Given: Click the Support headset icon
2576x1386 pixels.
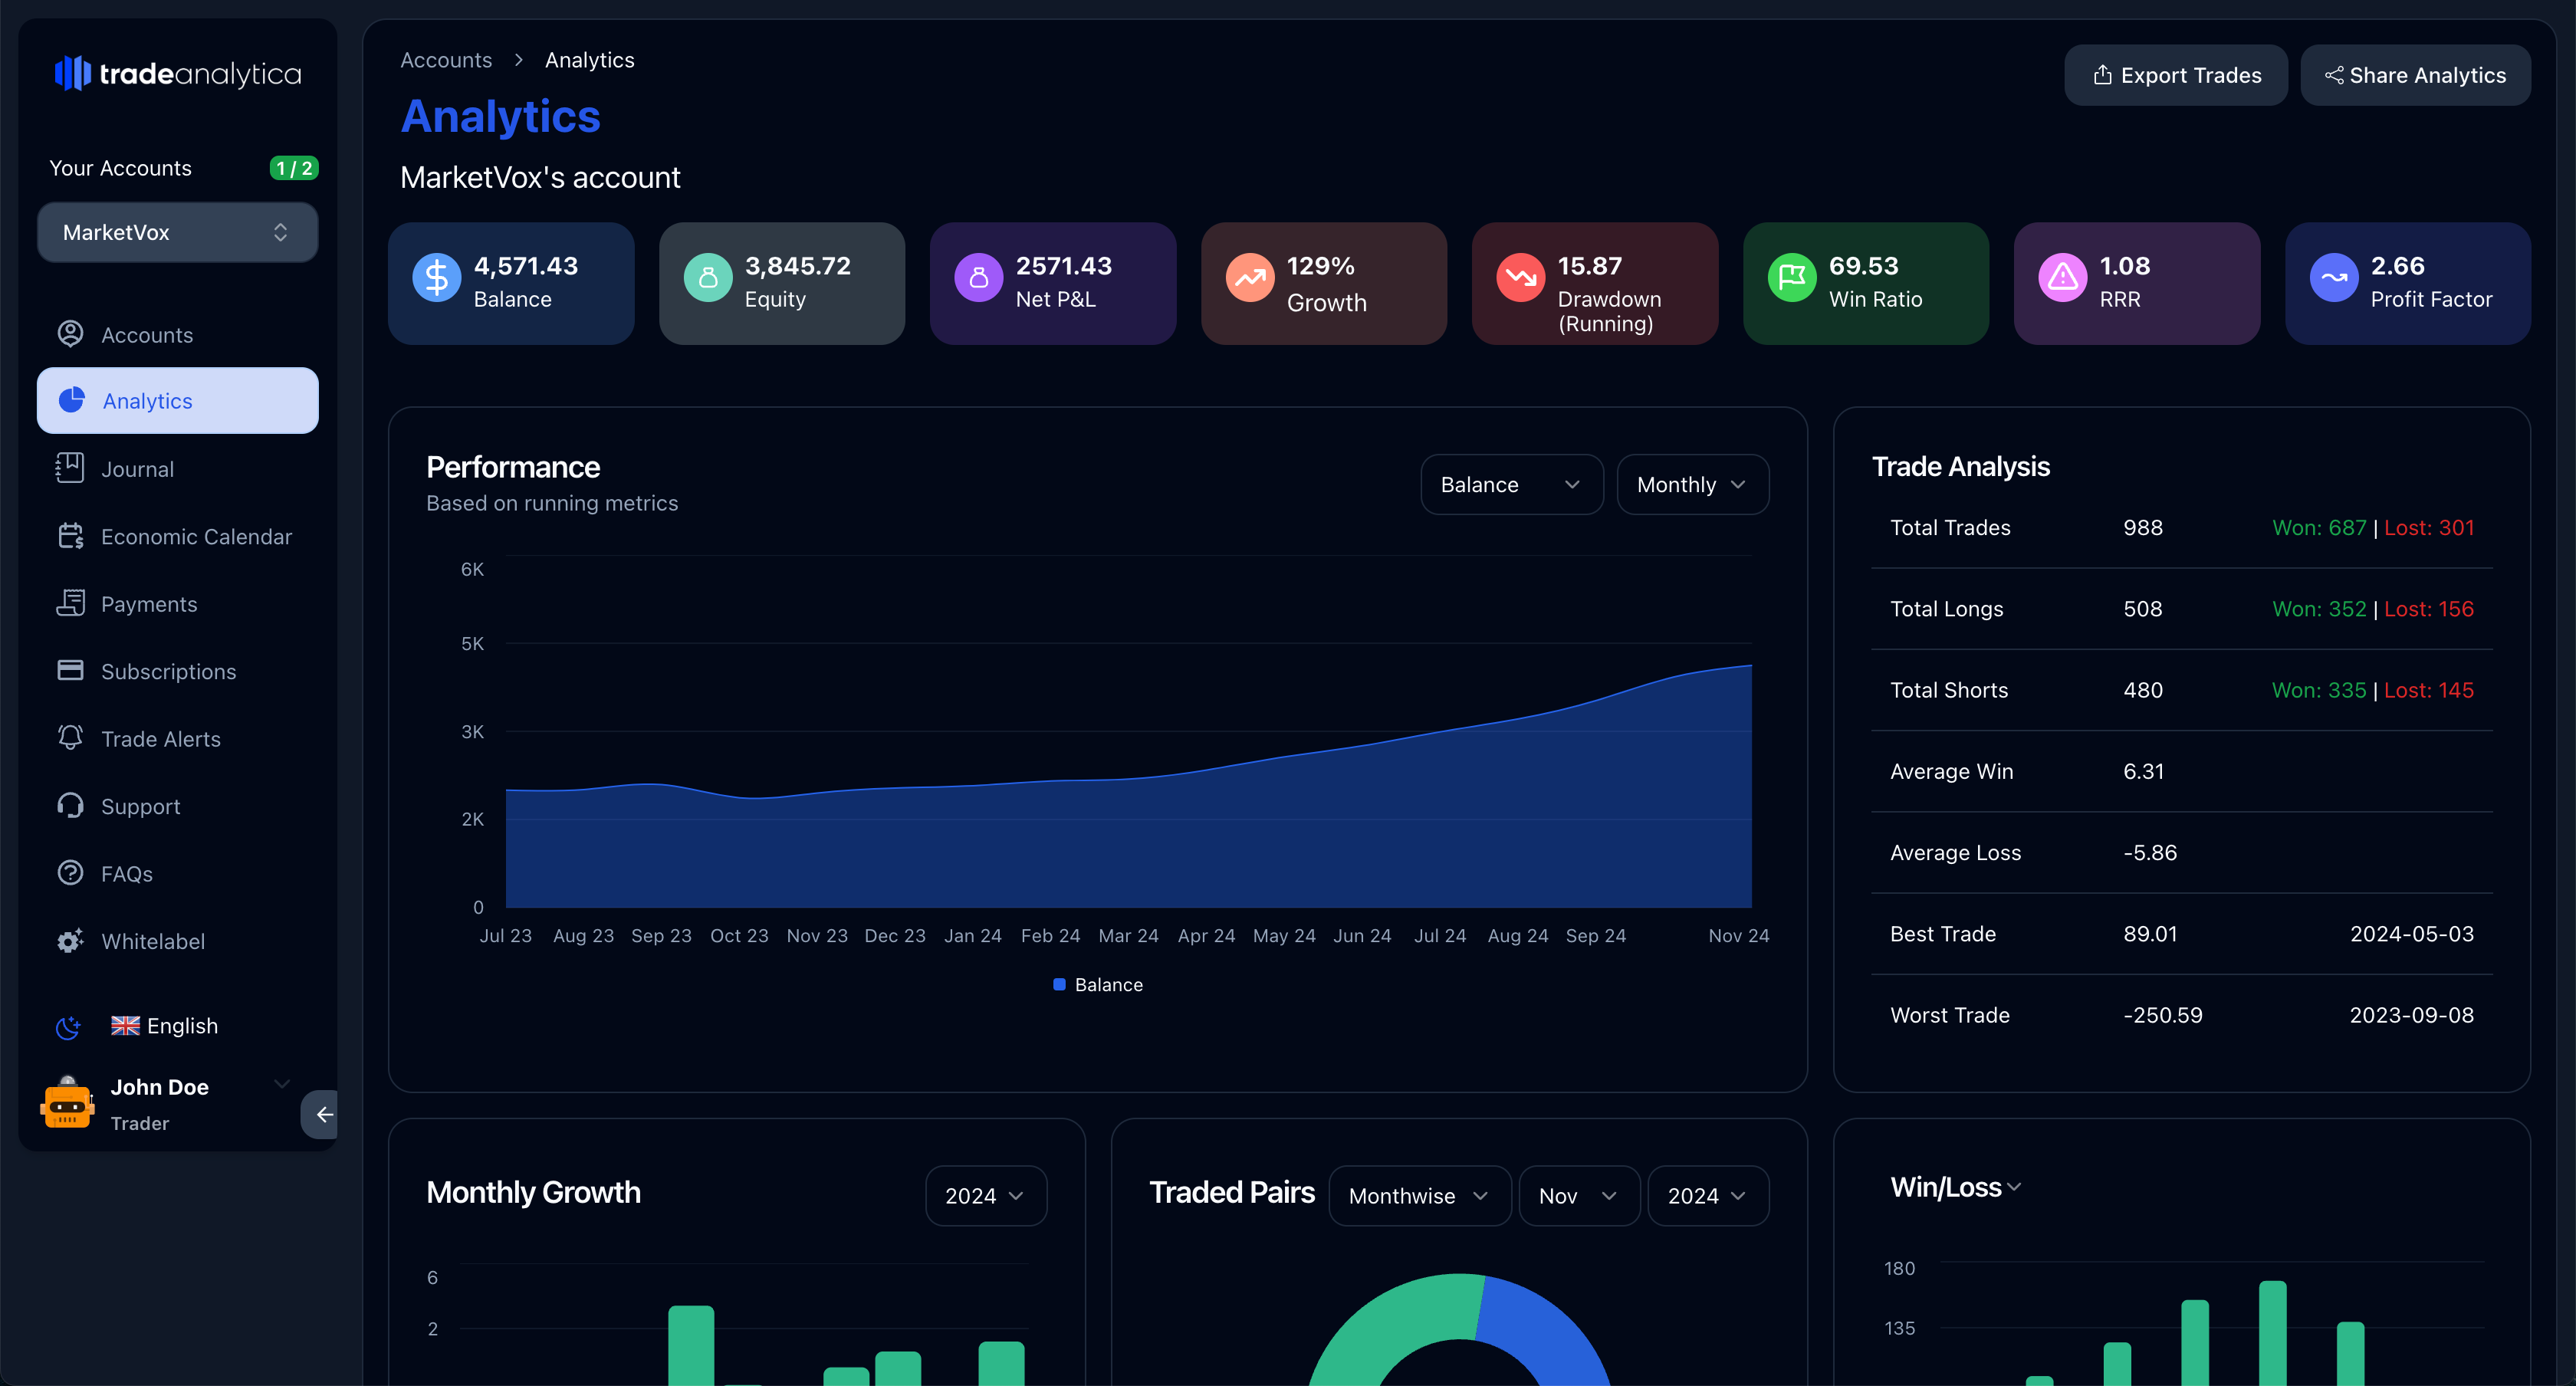Looking at the screenshot, I should point(70,806).
